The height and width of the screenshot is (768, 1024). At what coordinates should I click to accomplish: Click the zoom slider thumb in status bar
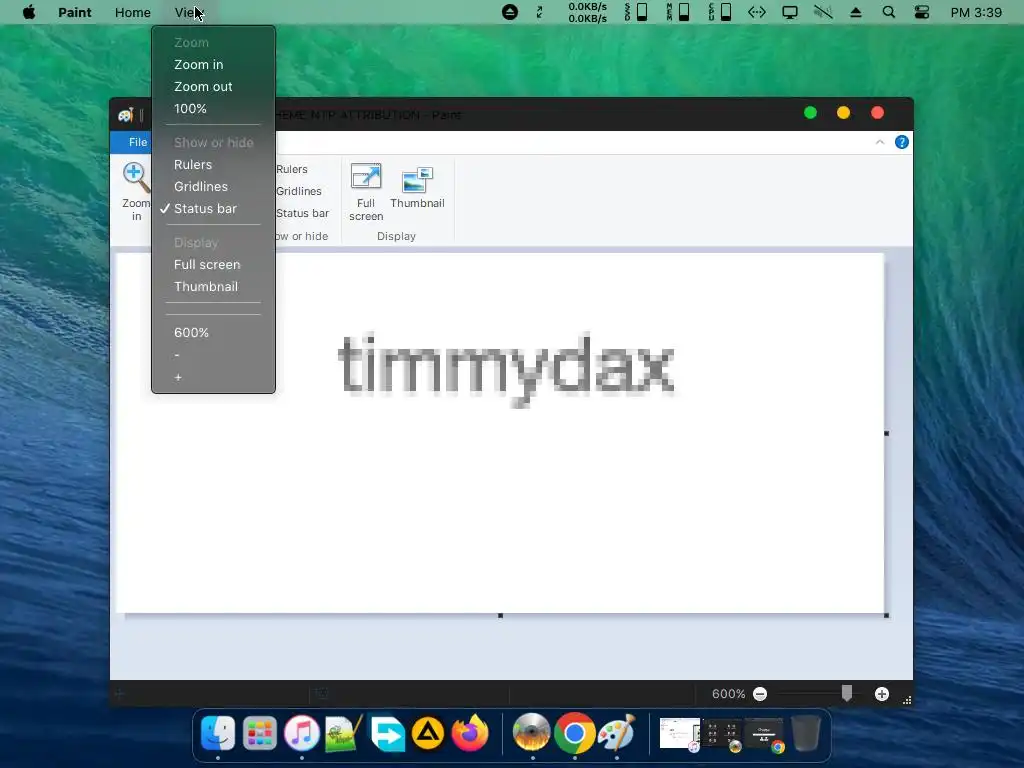click(x=846, y=694)
